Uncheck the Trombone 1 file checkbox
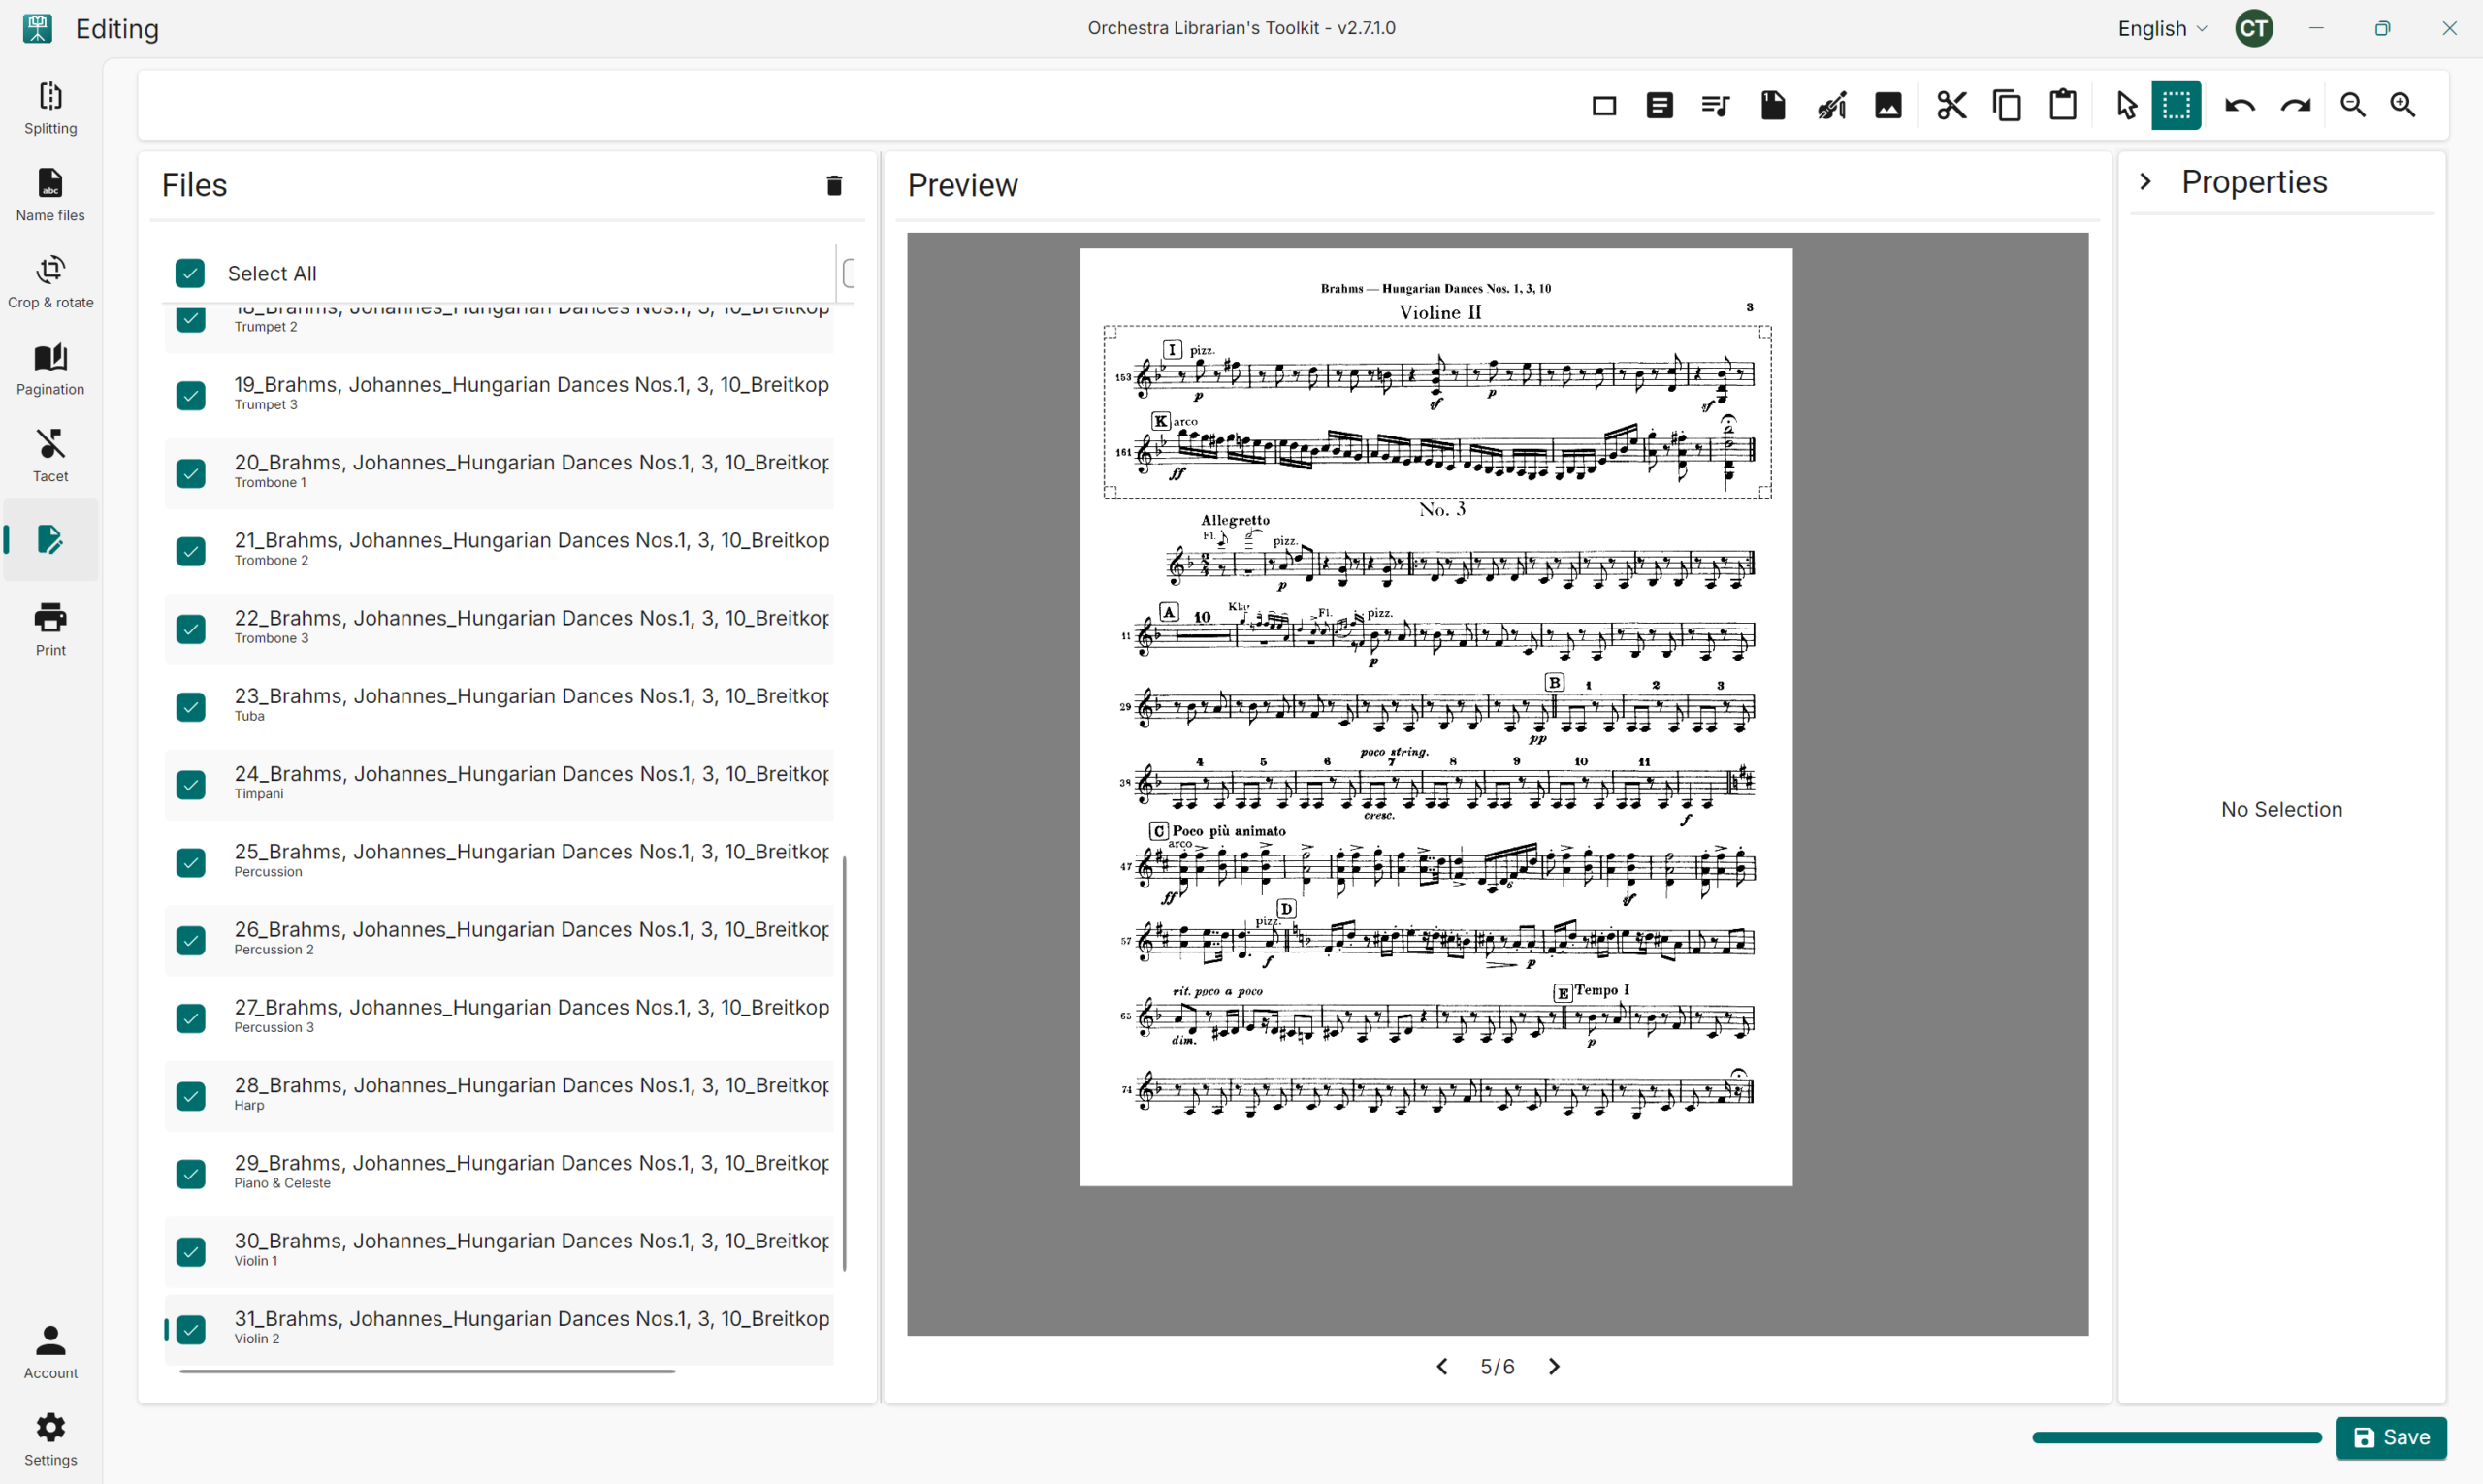The height and width of the screenshot is (1484, 2483). [x=190, y=474]
